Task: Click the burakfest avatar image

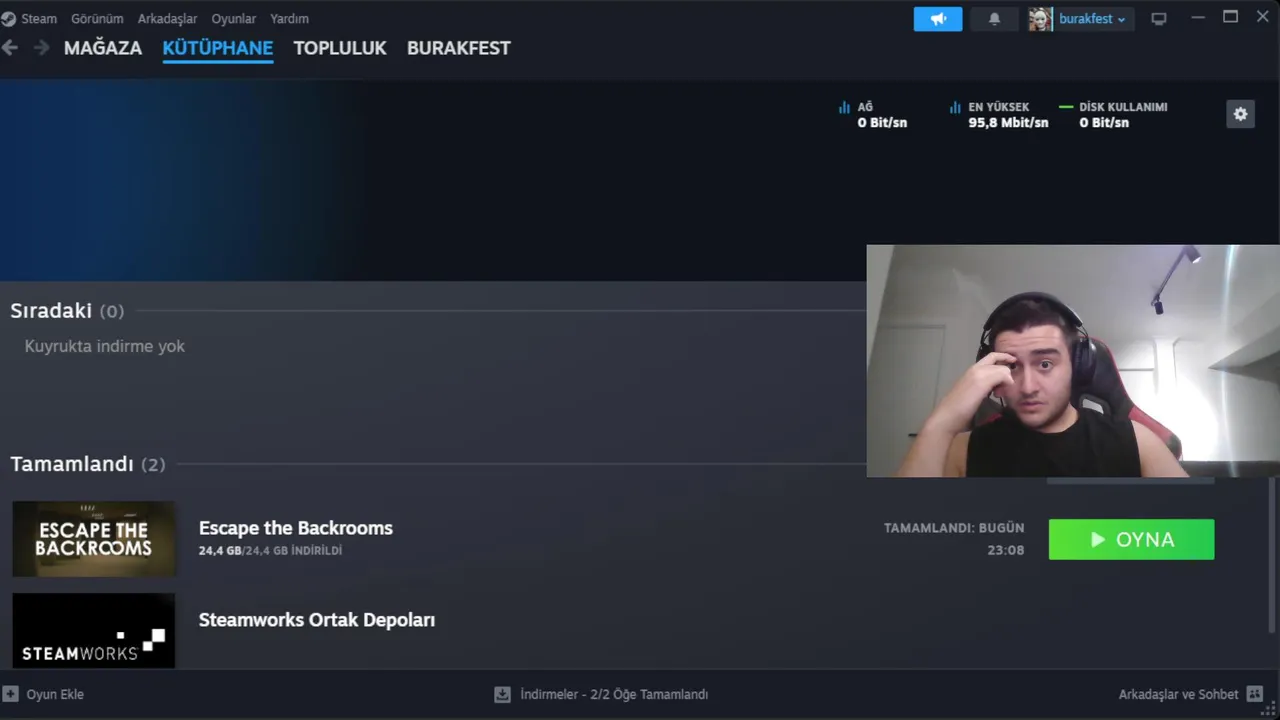Action: 1040,19
